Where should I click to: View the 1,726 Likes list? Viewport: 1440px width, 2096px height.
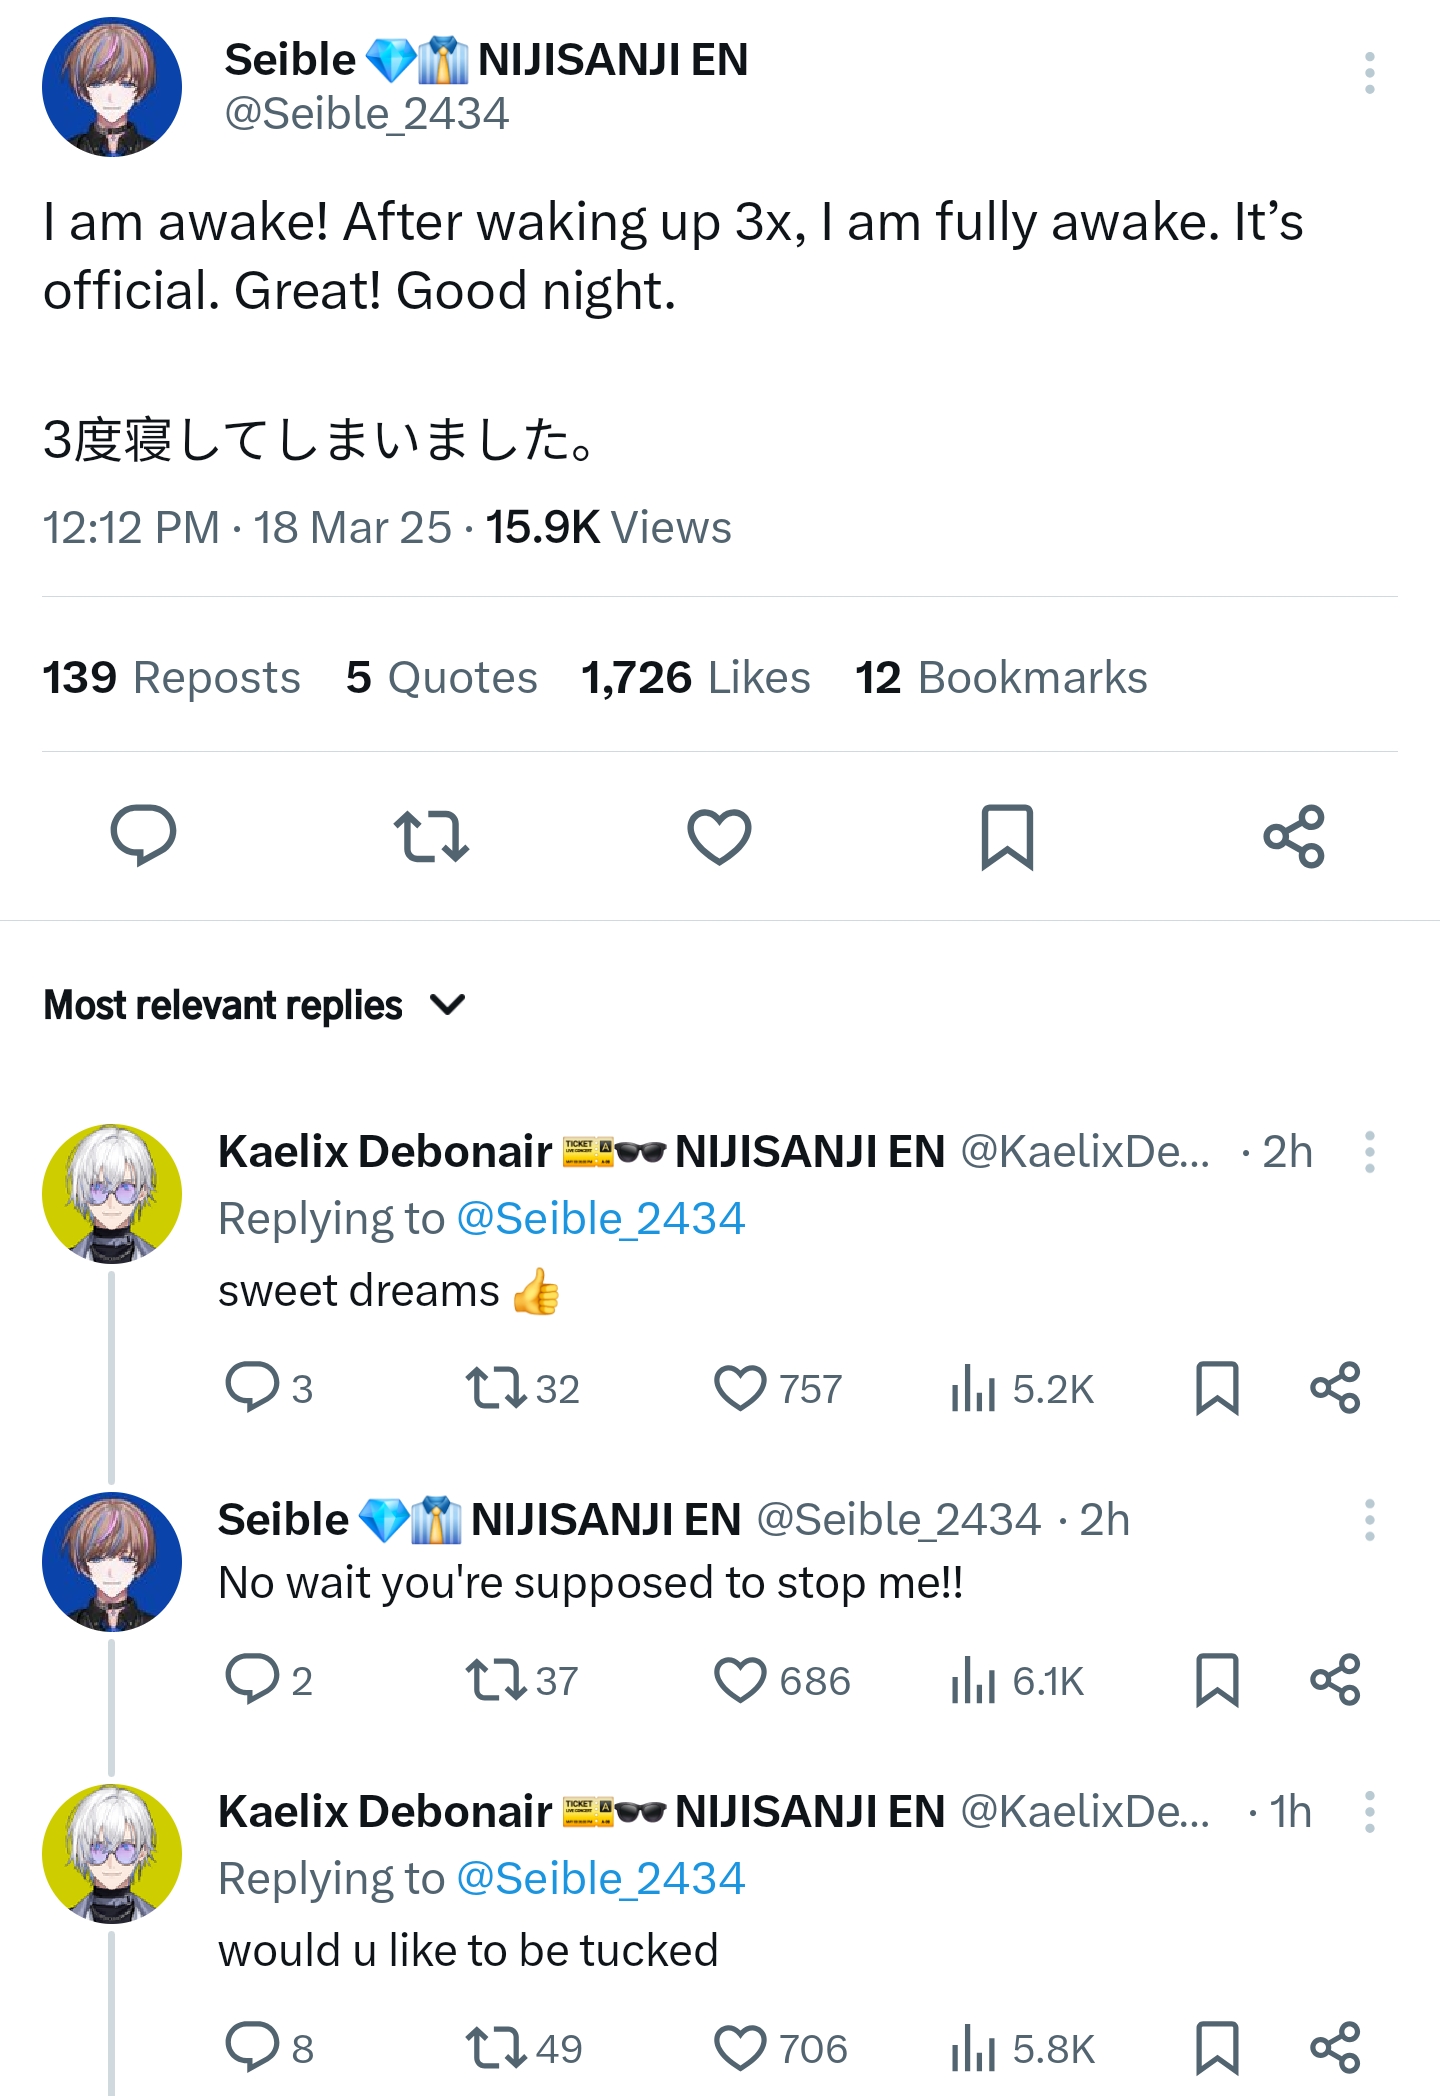(695, 678)
